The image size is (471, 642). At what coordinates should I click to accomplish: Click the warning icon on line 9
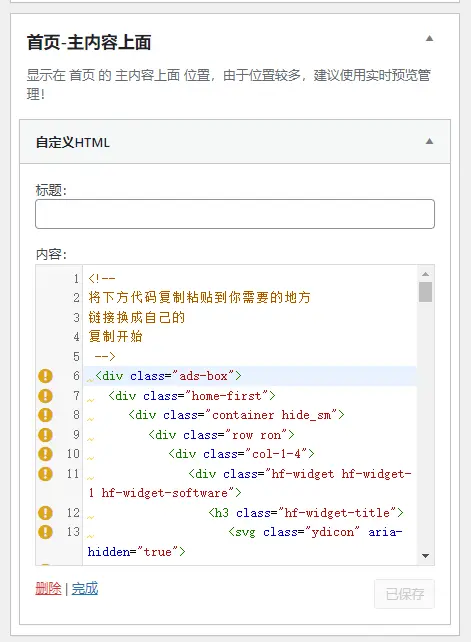[x=45, y=435]
